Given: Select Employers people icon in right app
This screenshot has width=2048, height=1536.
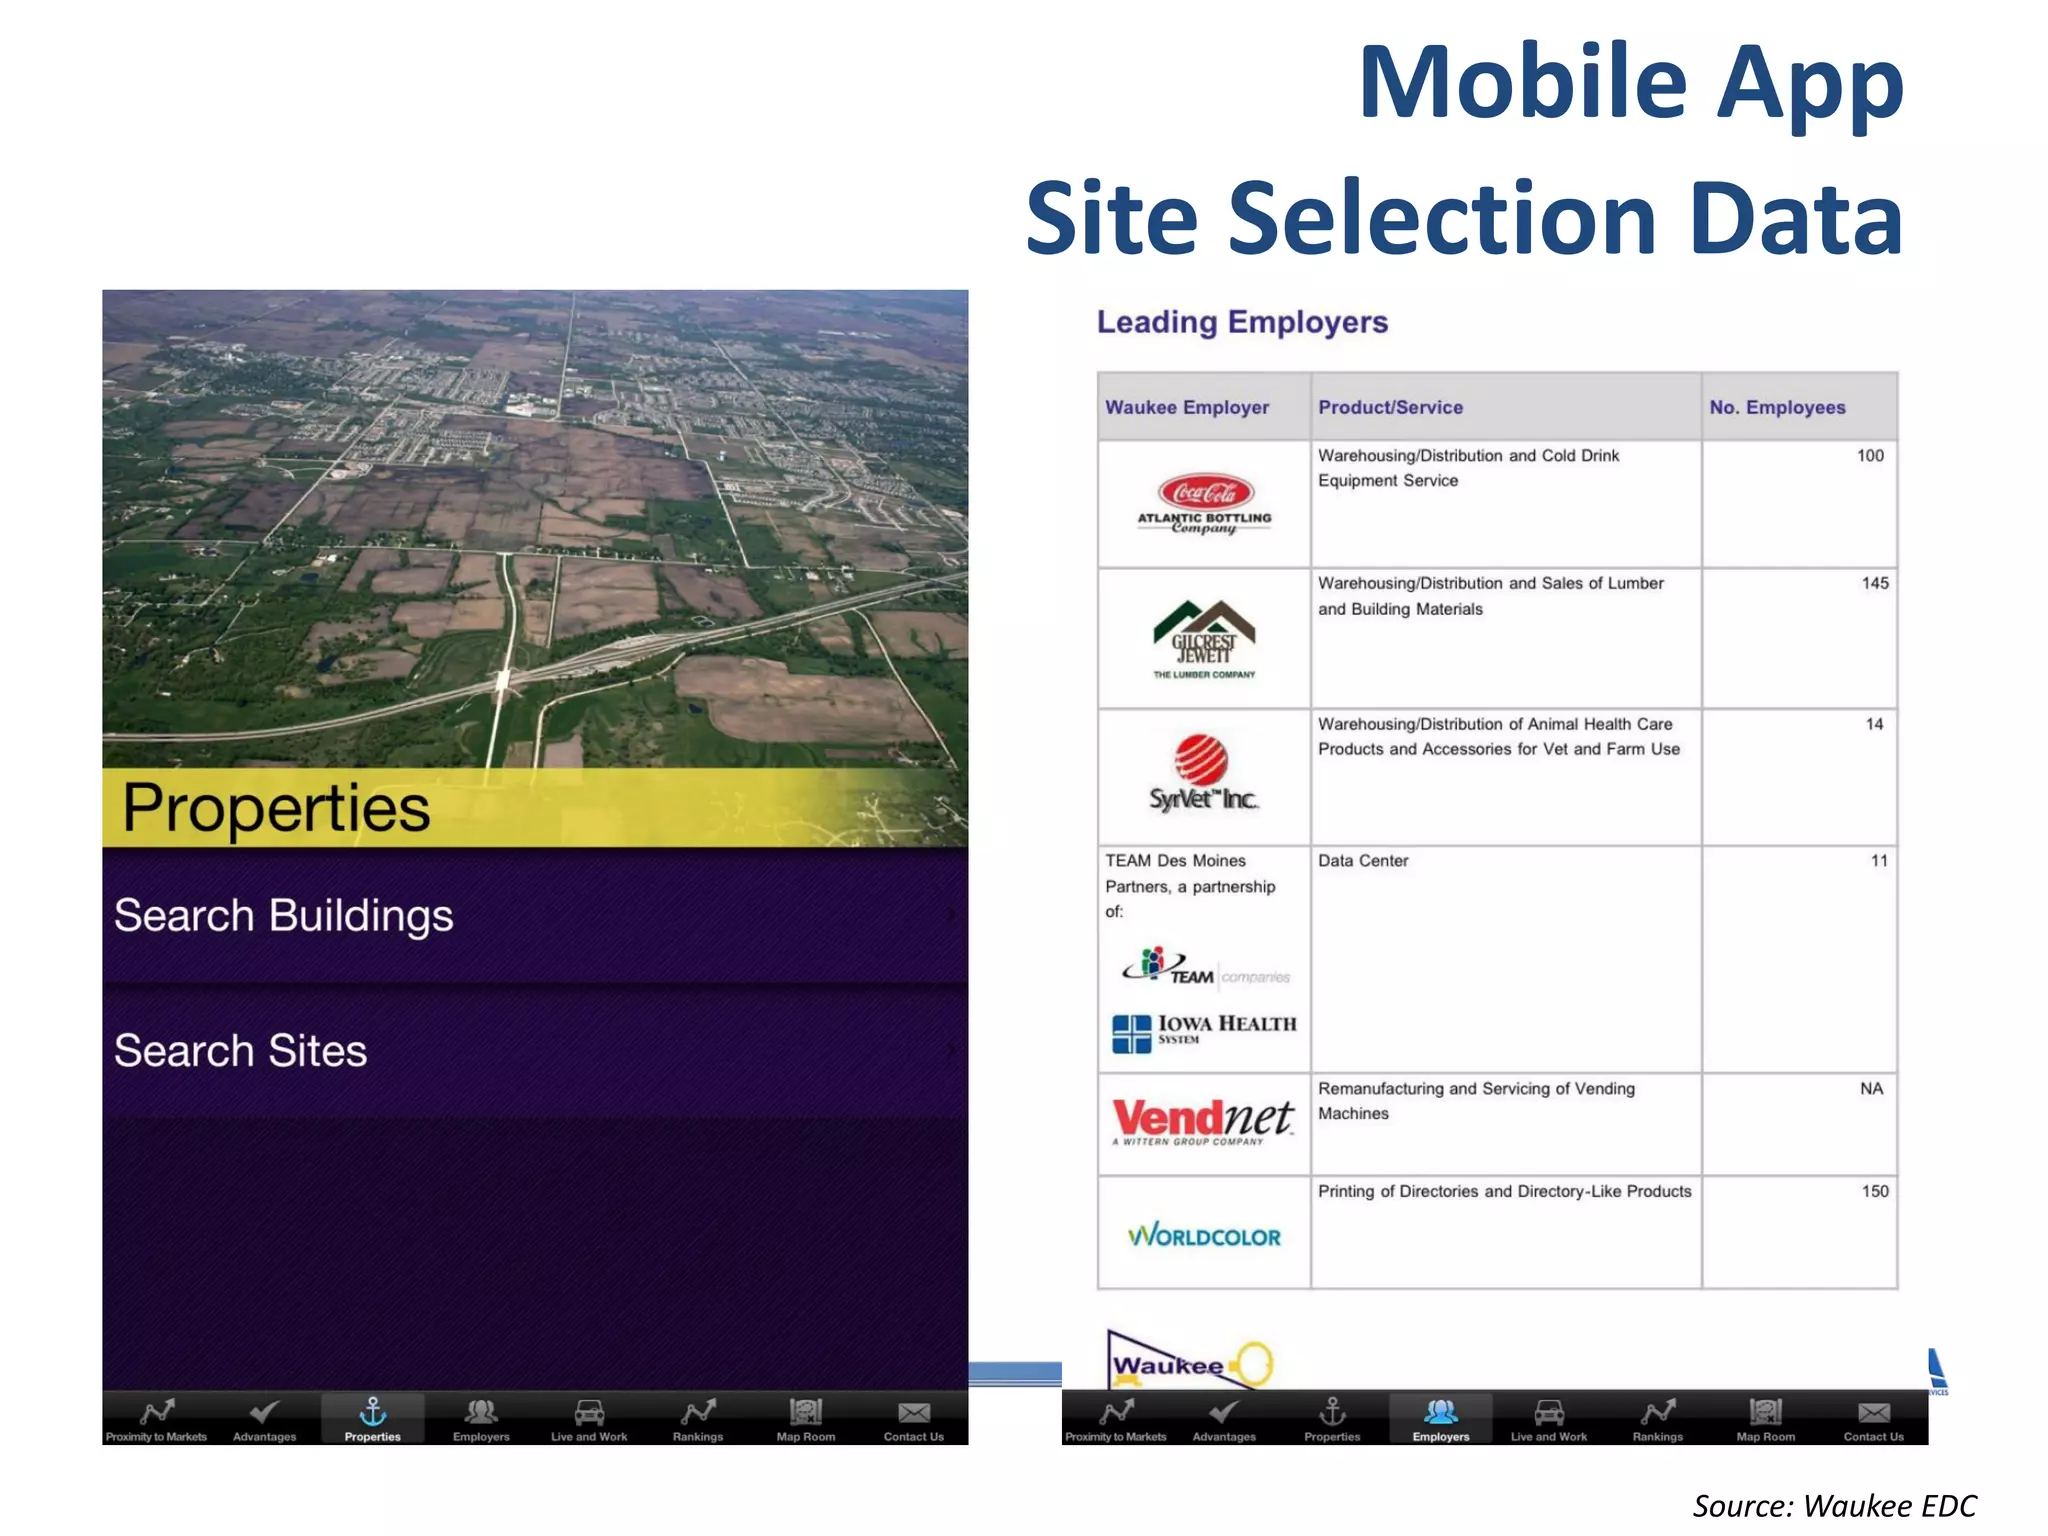Looking at the screenshot, I should pyautogui.click(x=1441, y=1412).
